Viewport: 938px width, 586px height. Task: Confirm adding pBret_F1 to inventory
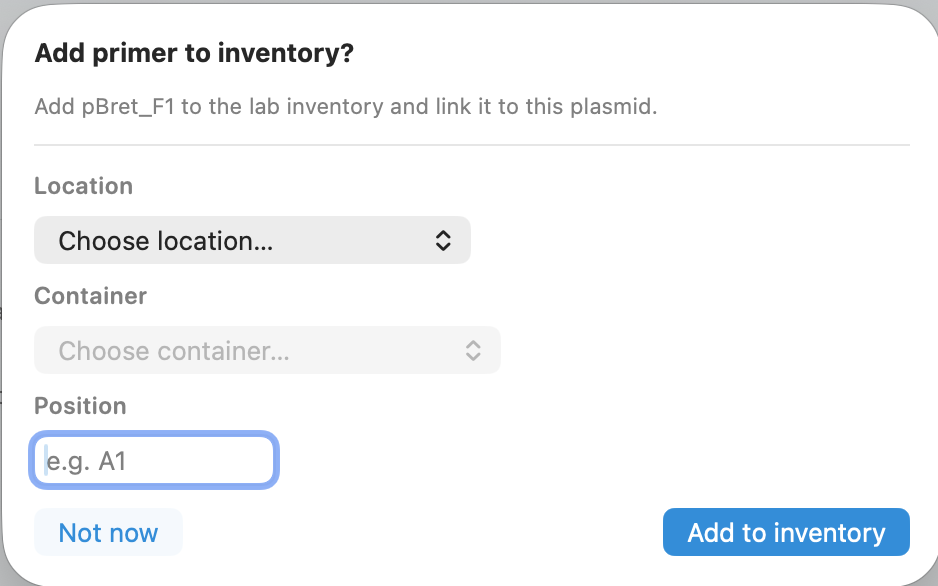point(786,532)
